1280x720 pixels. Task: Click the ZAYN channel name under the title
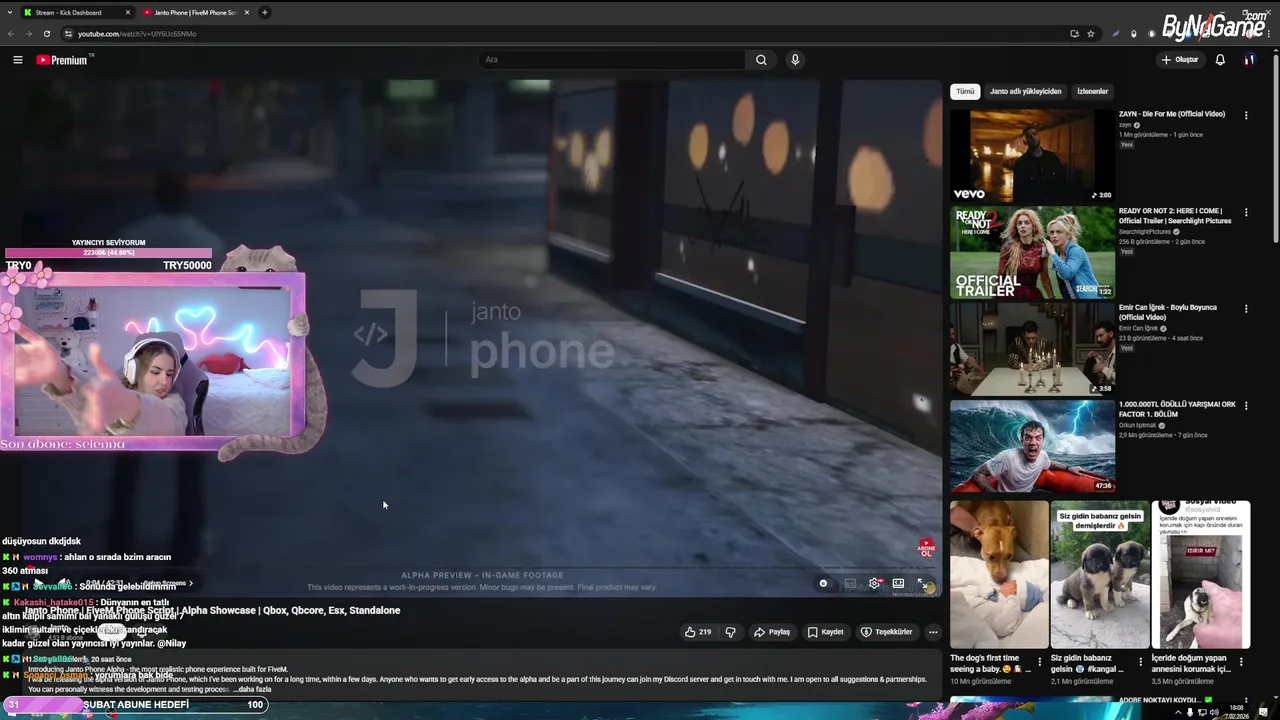pos(1125,125)
